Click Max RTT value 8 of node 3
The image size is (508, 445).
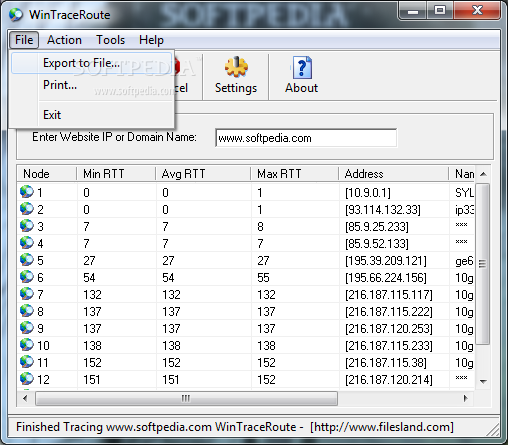coord(260,227)
